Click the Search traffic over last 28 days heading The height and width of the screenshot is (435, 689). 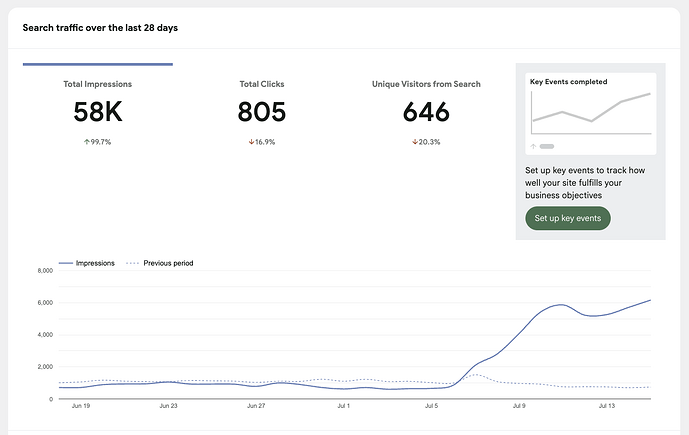coord(100,27)
